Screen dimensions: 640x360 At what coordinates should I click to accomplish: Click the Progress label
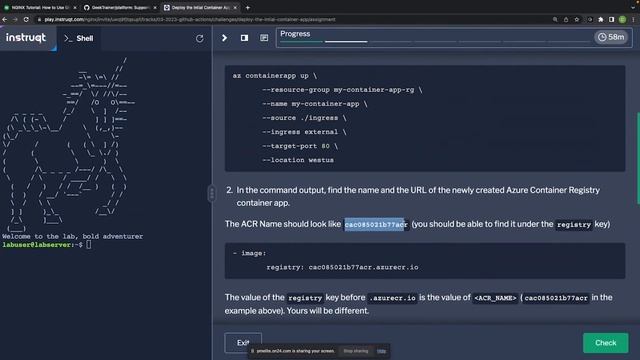(x=295, y=34)
